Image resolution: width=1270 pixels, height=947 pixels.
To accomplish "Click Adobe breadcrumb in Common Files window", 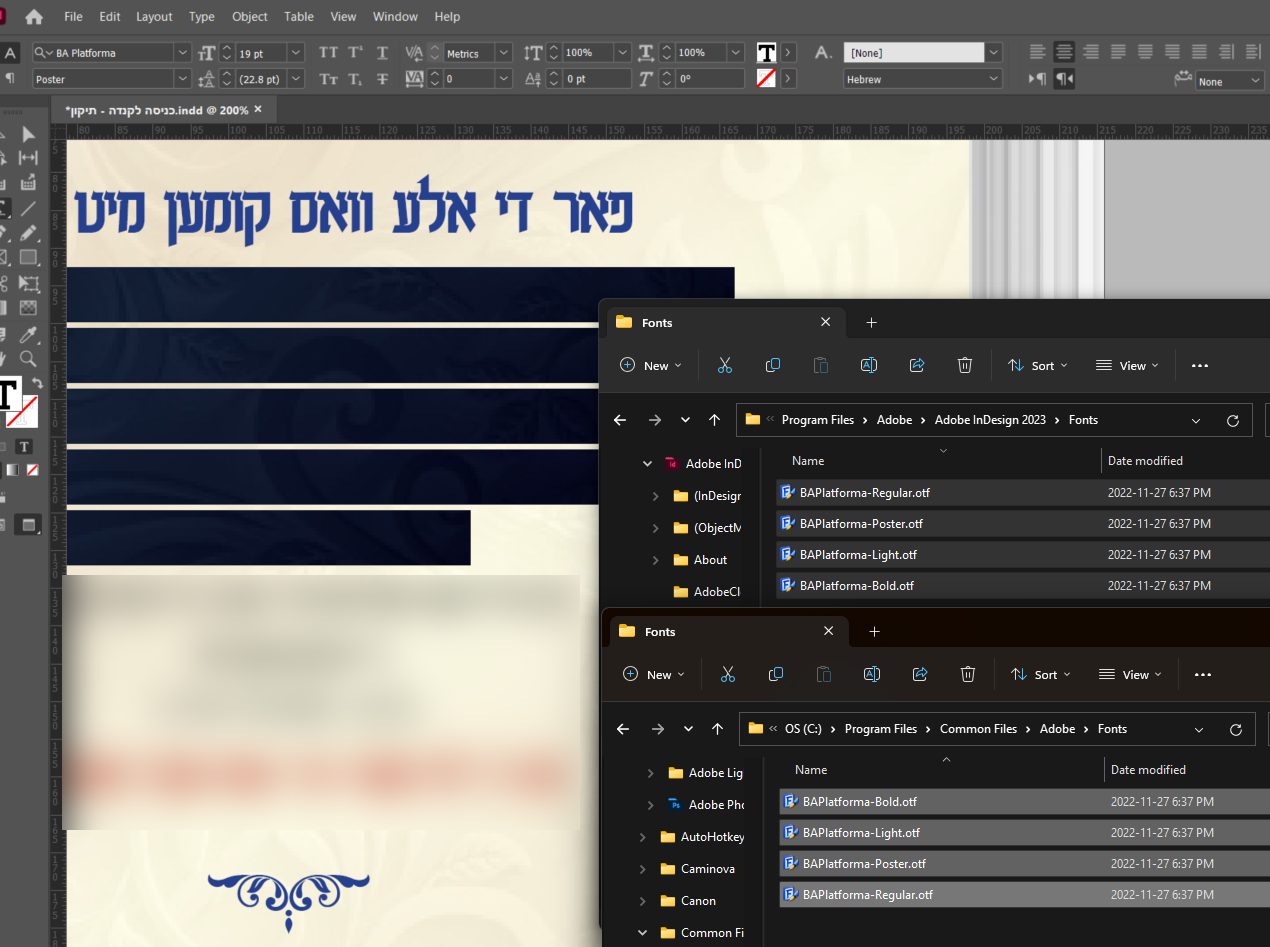I will click(x=1057, y=729).
